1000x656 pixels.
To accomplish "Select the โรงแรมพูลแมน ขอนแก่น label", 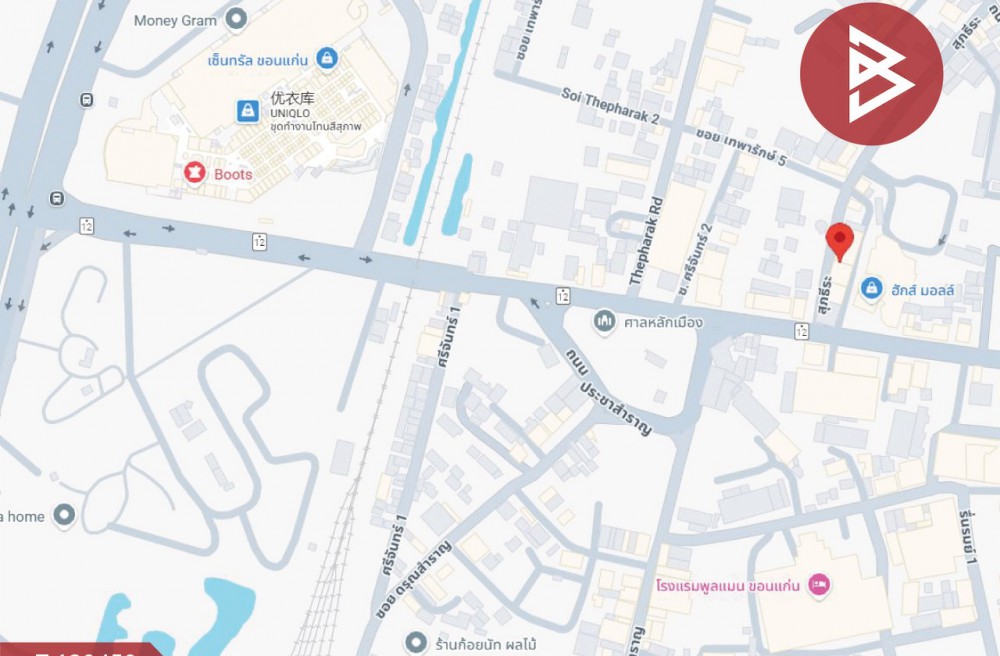I will 727,585.
